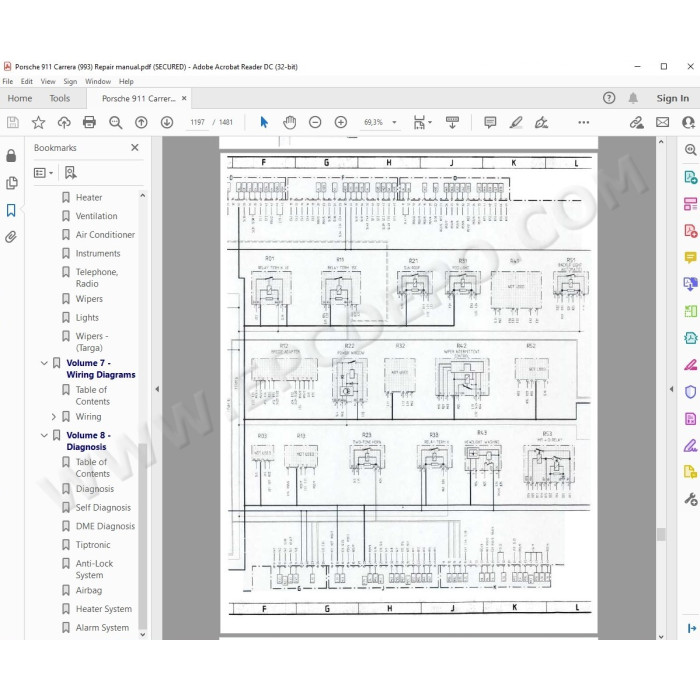
Task: Expand the Wiring bookmark
Action: (x=54, y=417)
